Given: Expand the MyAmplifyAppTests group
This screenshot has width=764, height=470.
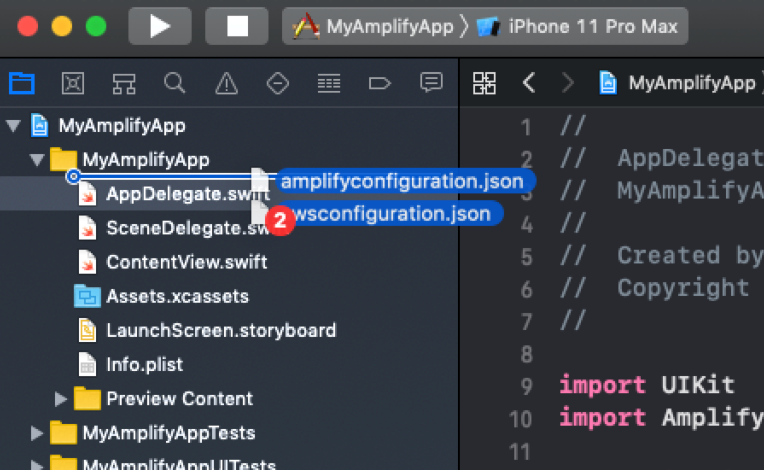Looking at the screenshot, I should 37,433.
